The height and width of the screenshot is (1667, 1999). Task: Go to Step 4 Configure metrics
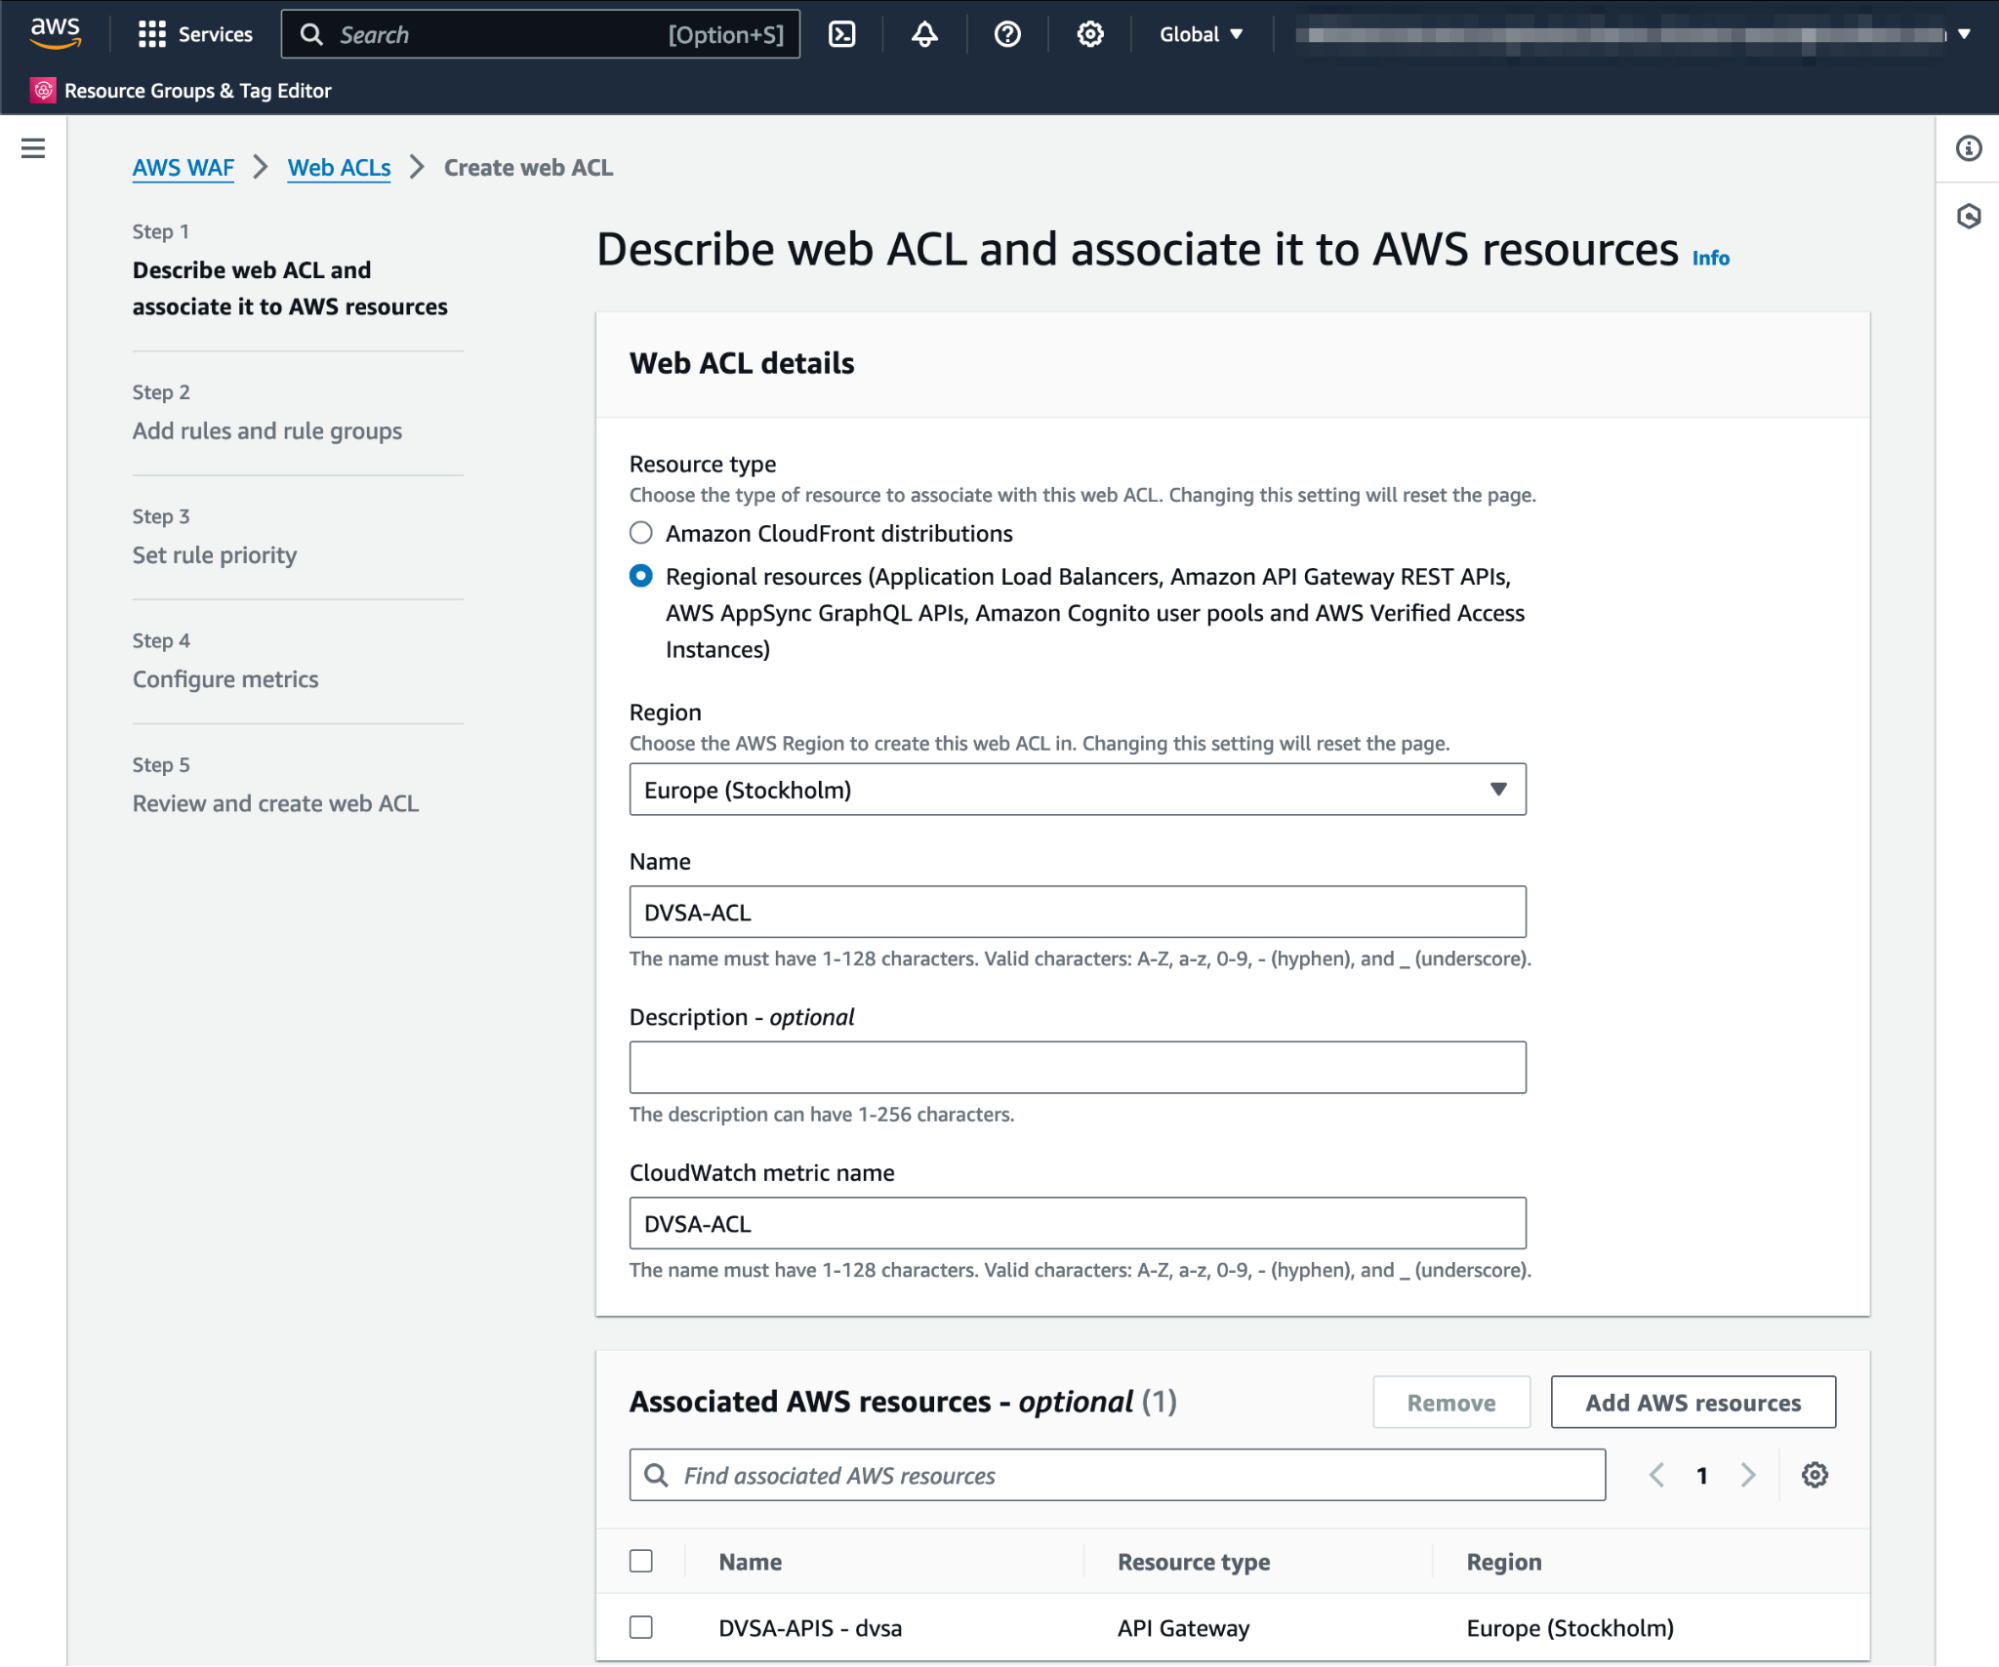coord(225,679)
